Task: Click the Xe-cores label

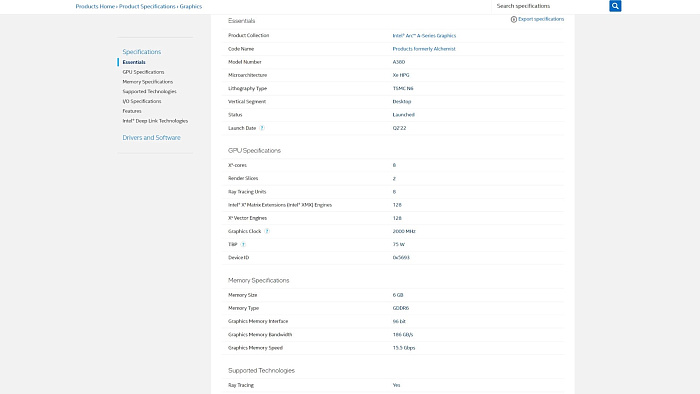Action: pos(237,165)
